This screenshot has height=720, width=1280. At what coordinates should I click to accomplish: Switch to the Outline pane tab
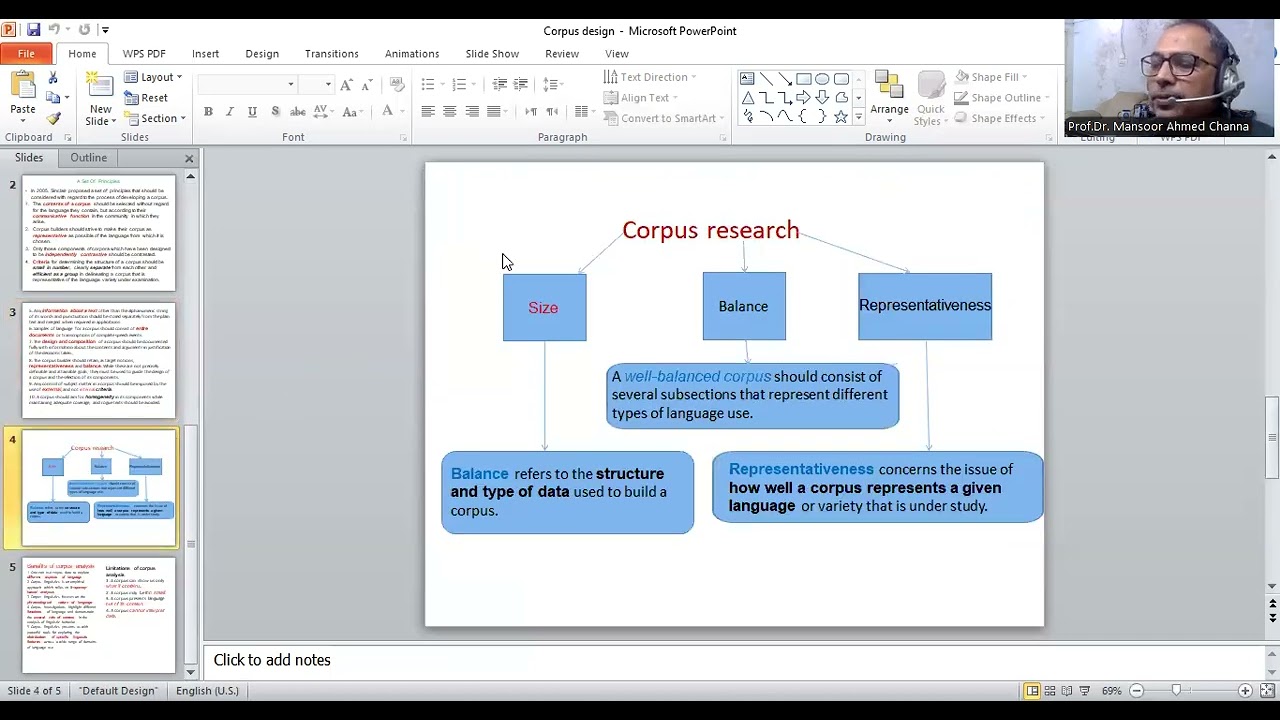pyautogui.click(x=88, y=158)
